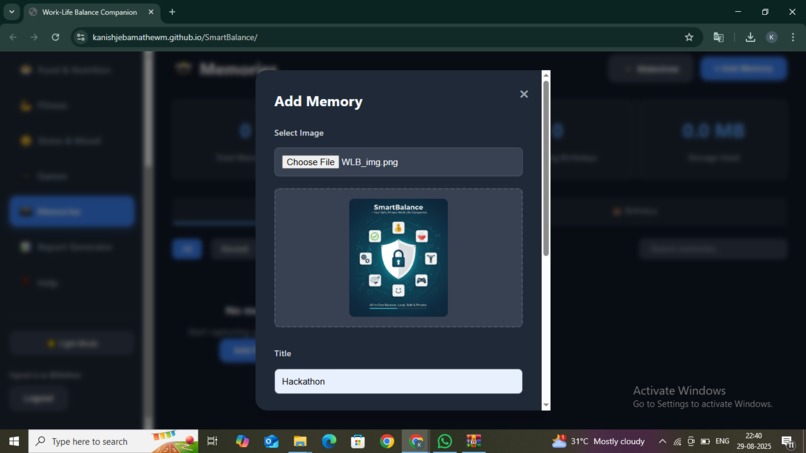Click the SmartBalance image preview thumbnail
This screenshot has height=453, width=806.
[398, 258]
